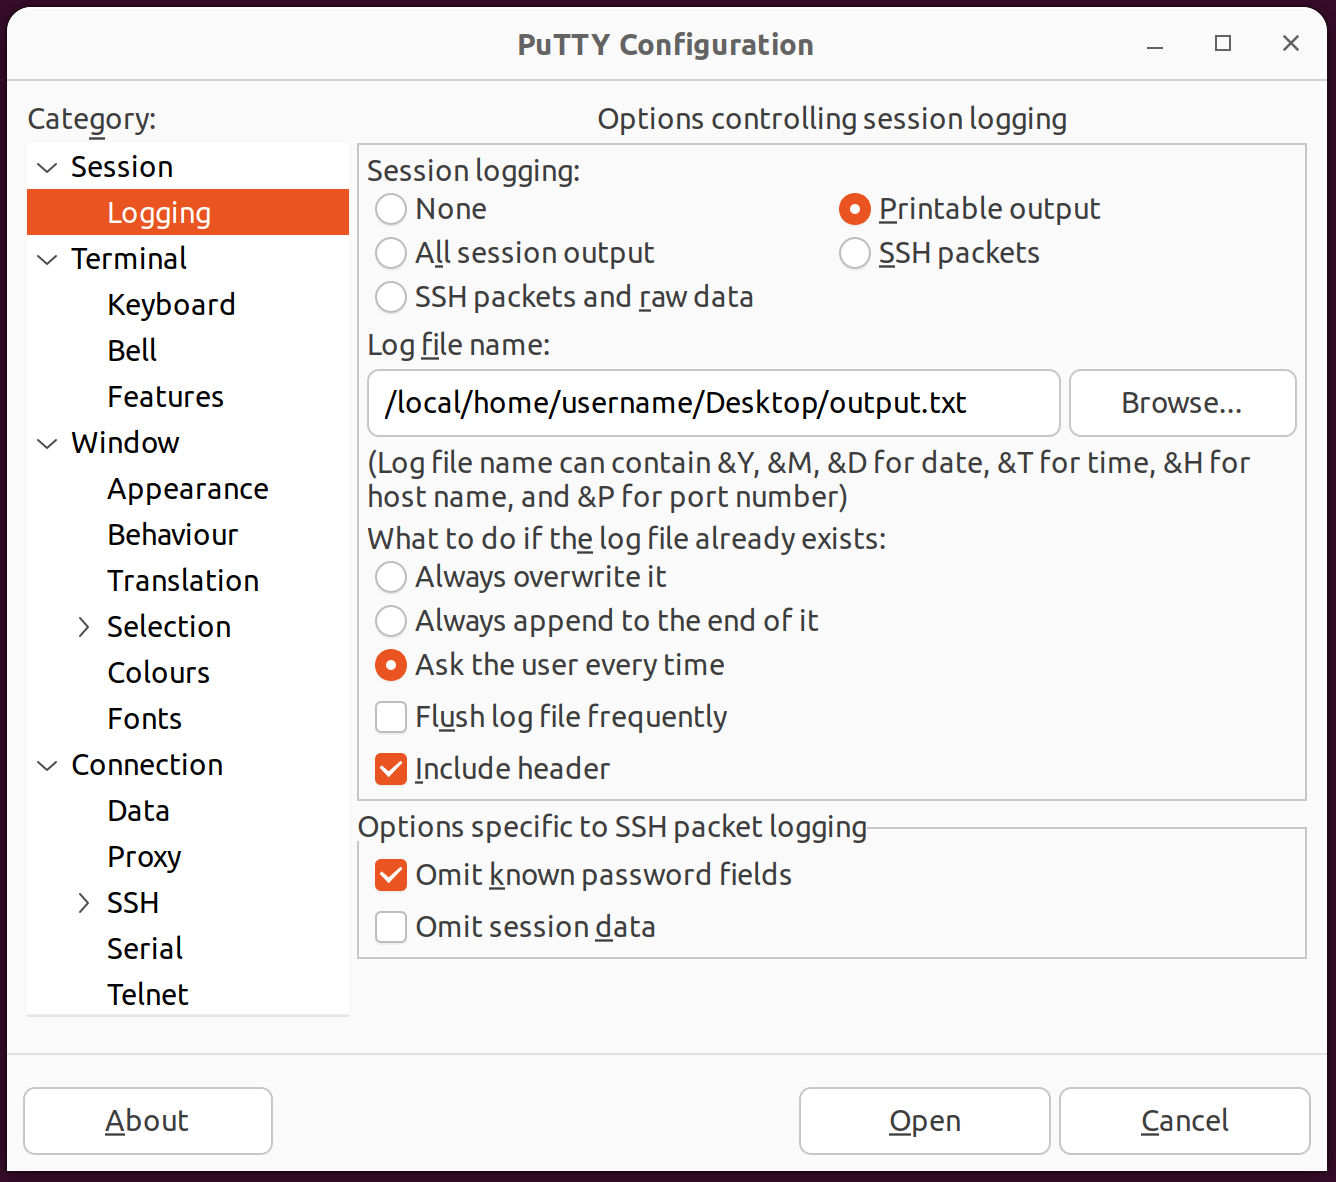Open Appearance settings
The width and height of the screenshot is (1336, 1182).
coord(188,489)
